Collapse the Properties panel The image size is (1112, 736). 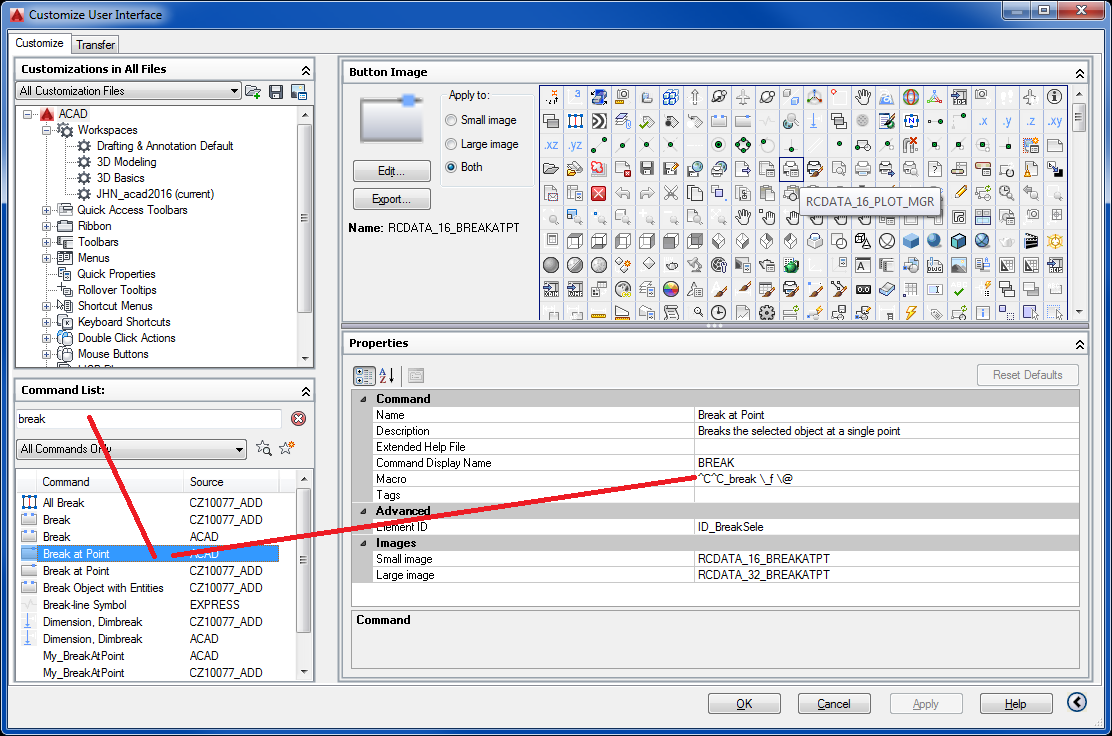[x=1079, y=345]
